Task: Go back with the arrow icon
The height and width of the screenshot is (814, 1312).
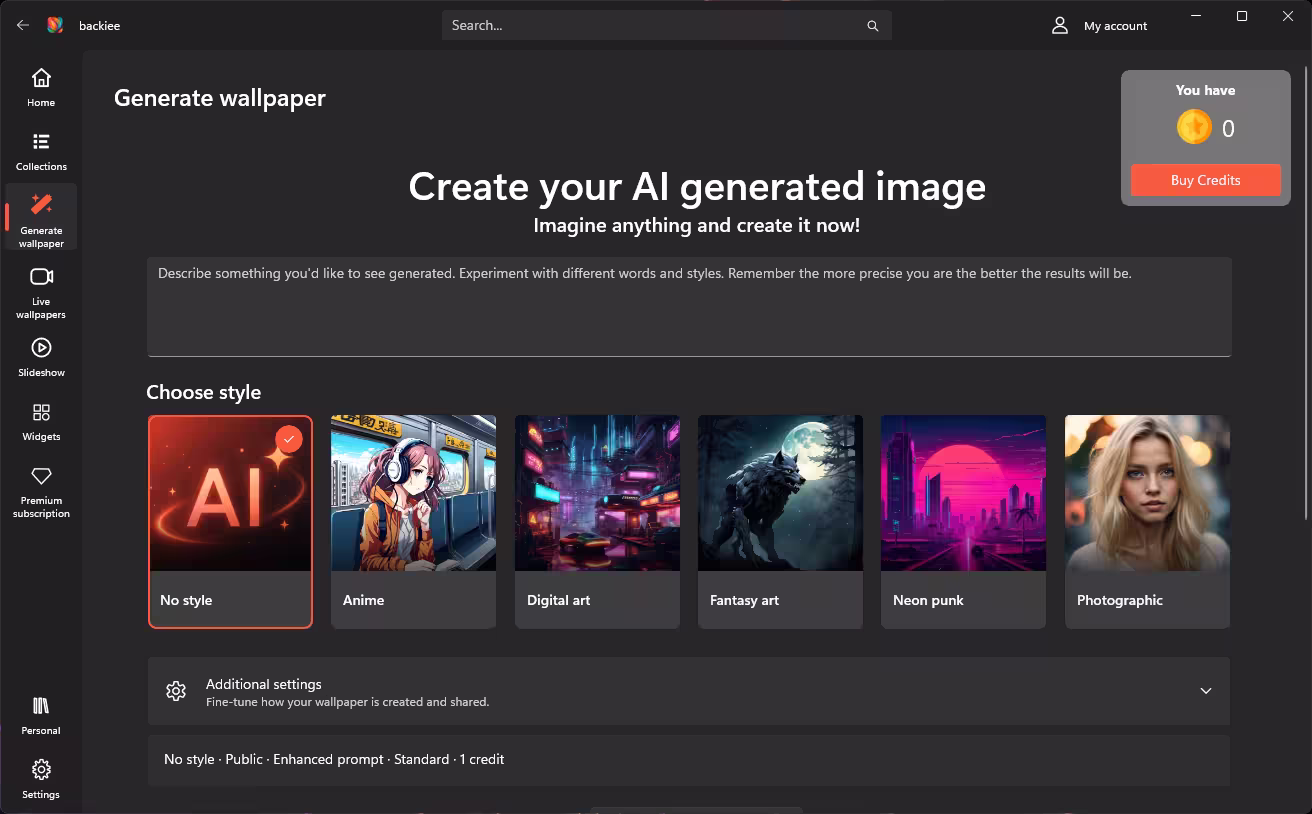Action: tap(23, 25)
